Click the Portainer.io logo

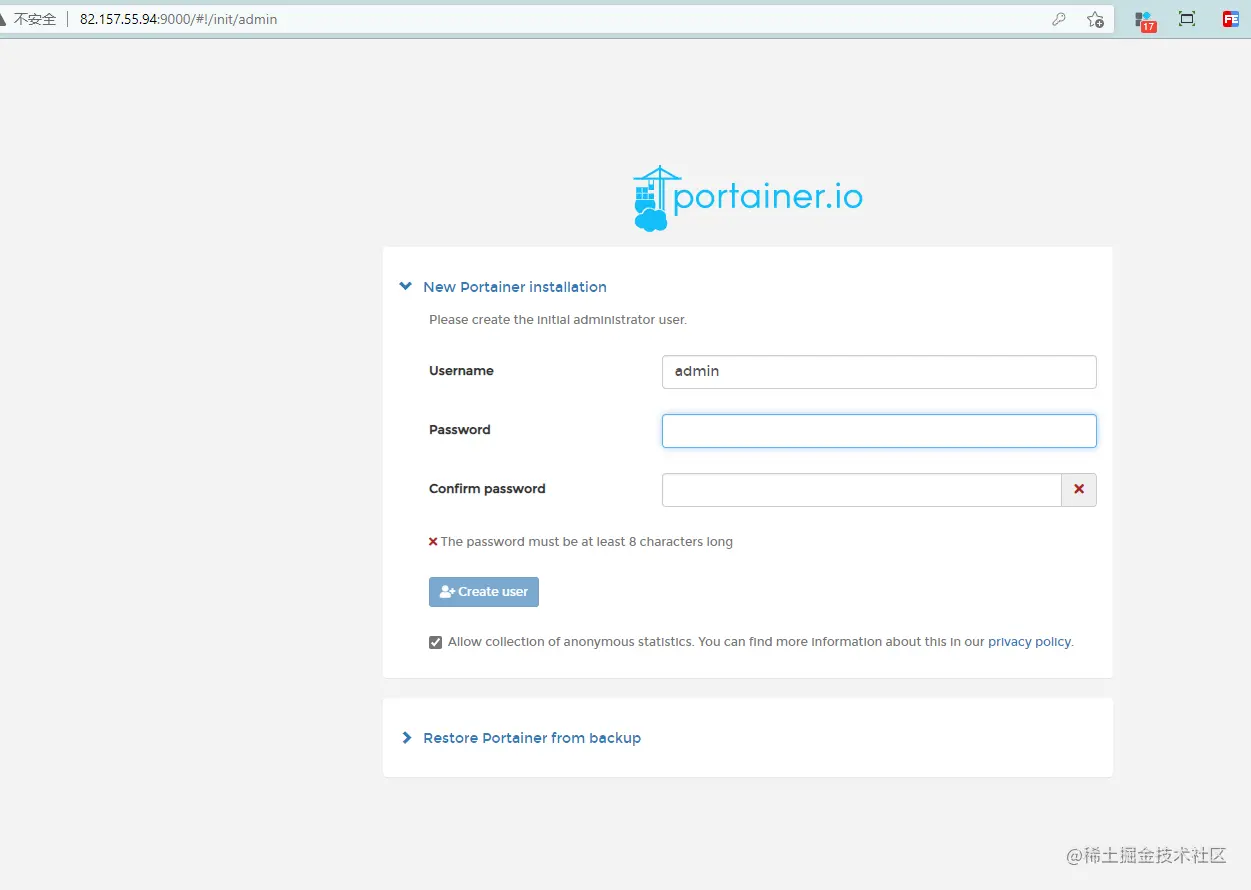[x=747, y=199]
